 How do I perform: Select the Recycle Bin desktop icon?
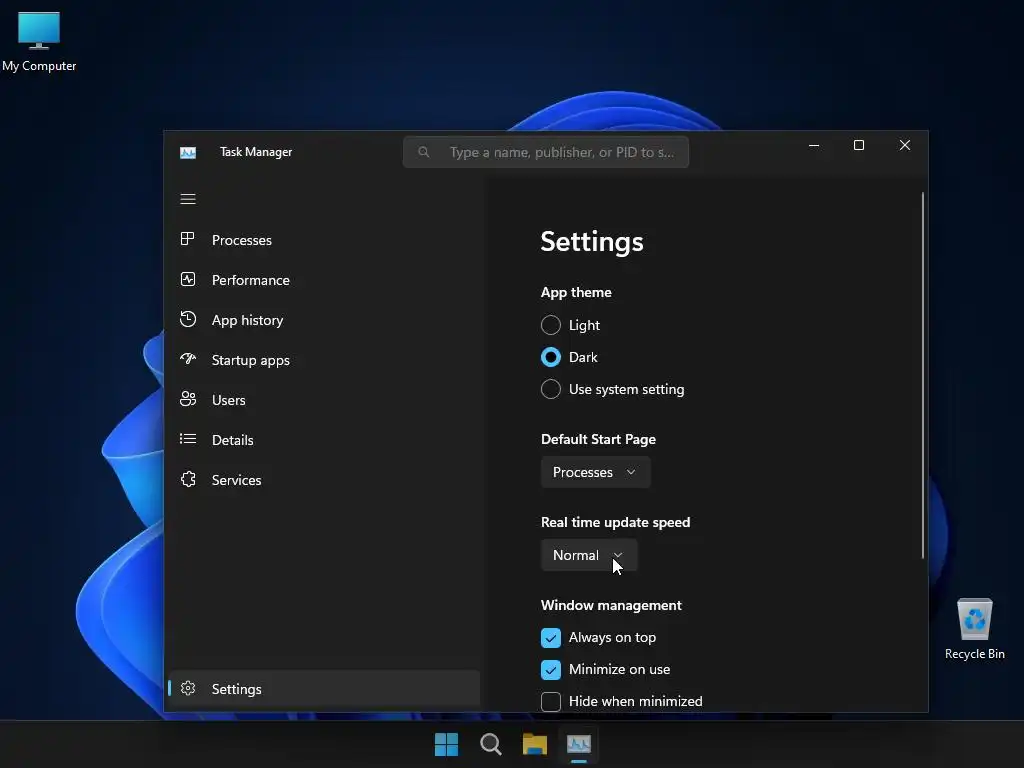[974, 630]
